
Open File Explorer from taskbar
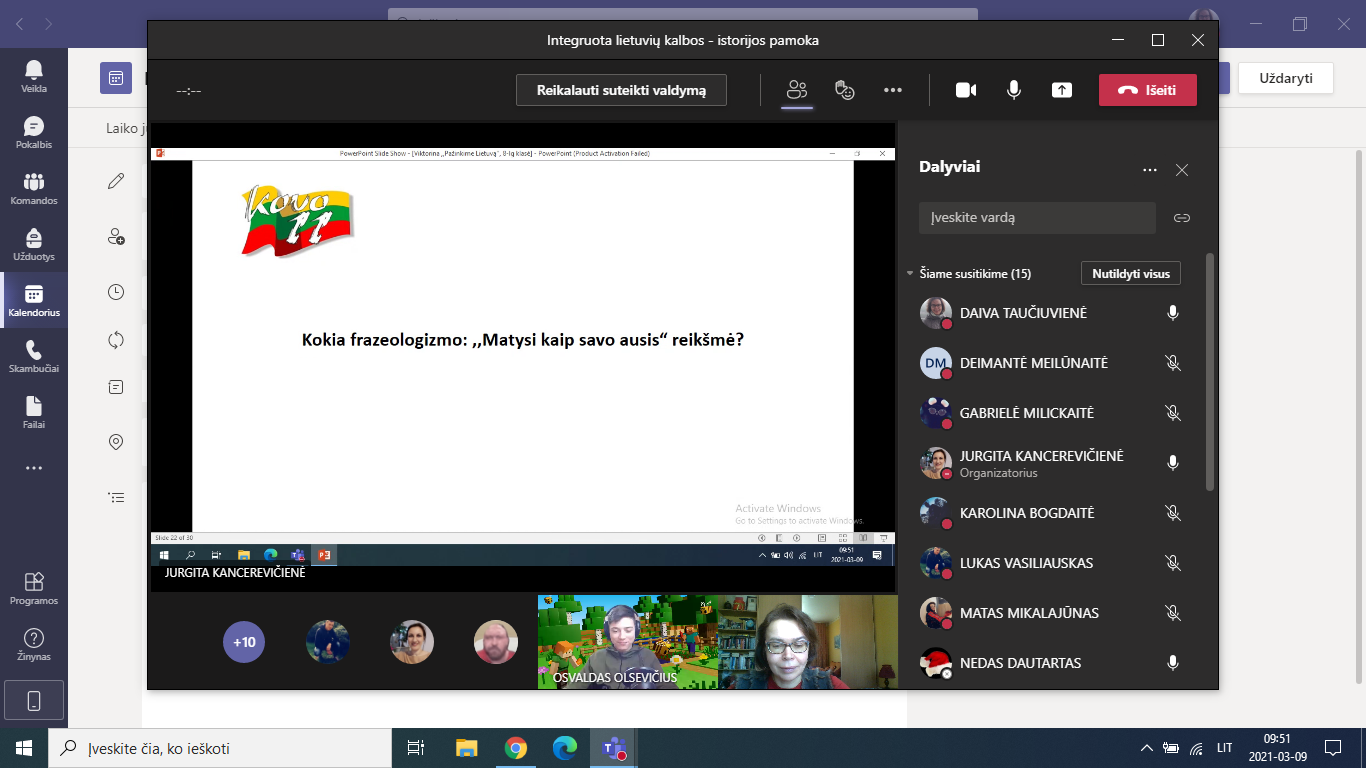pos(466,748)
